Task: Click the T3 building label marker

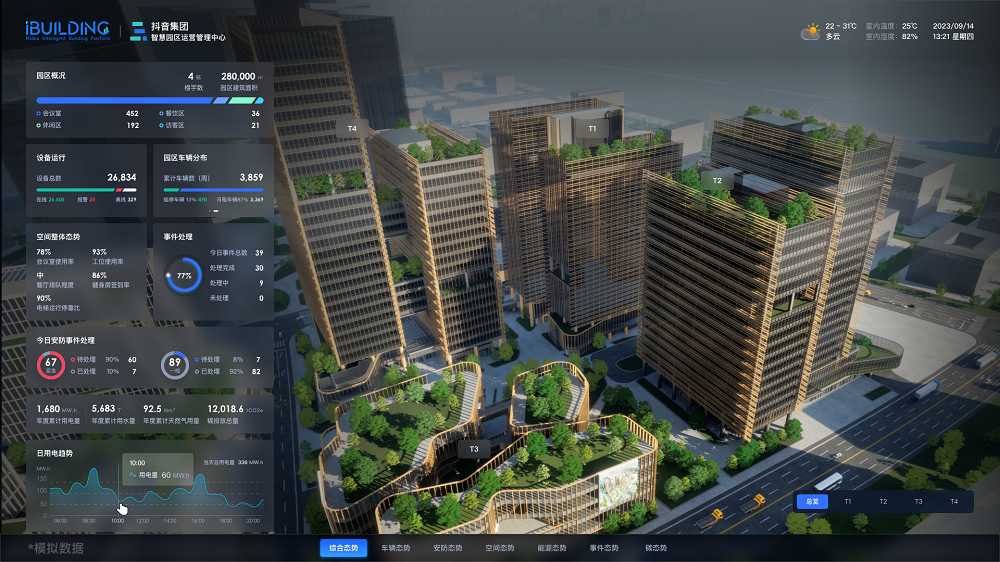Action: (x=474, y=449)
